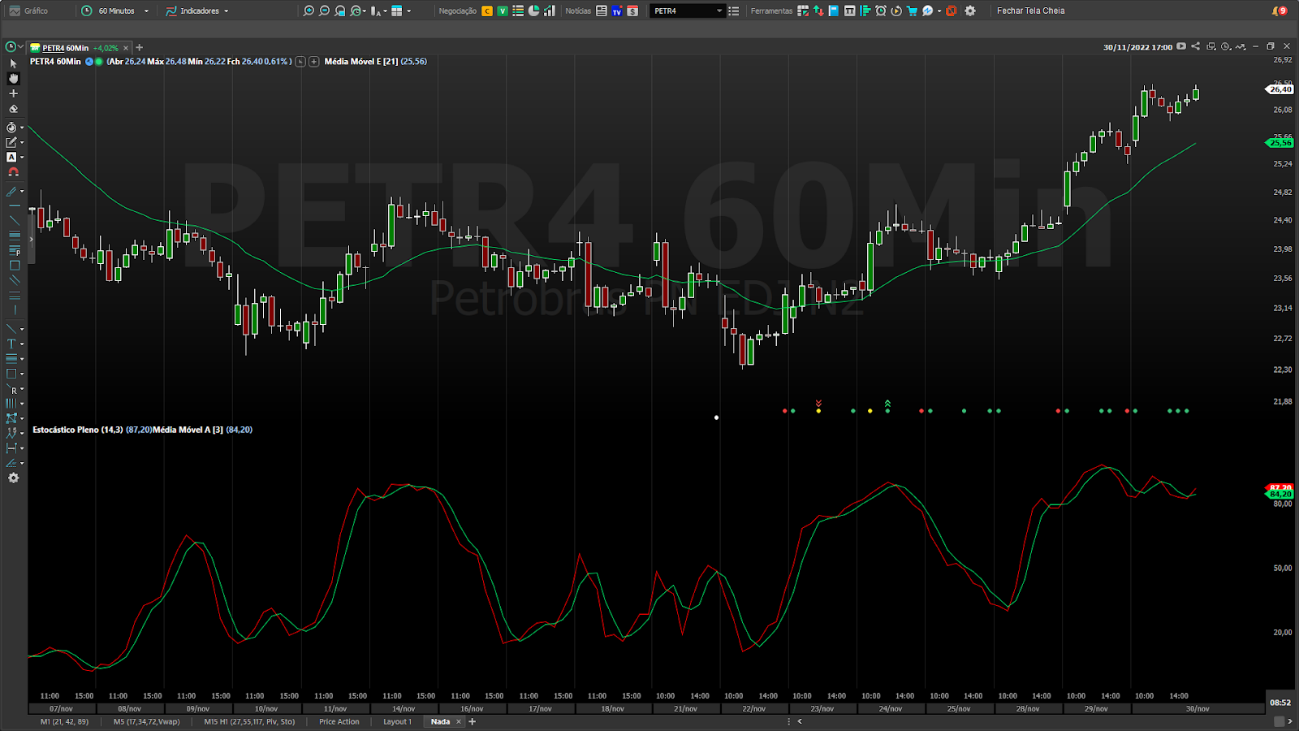Viewport: 1299px width, 731px height.
Task: Click the green-red arrows trade icon
Action: tap(818, 11)
